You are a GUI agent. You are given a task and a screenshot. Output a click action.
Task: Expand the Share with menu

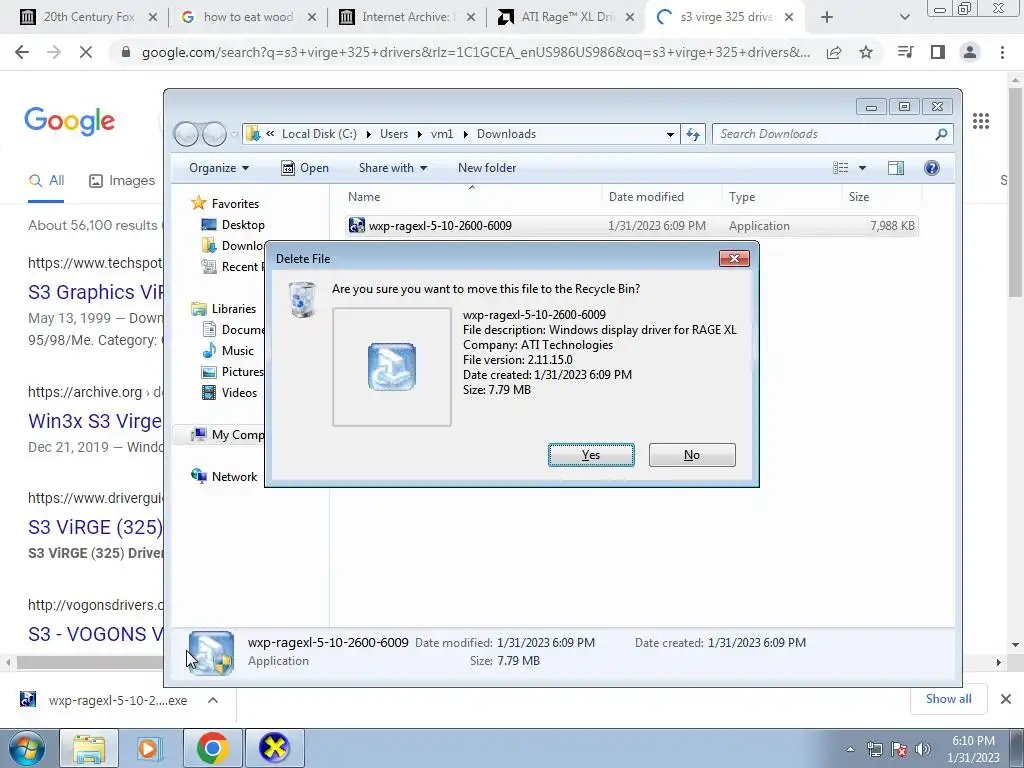[x=392, y=168]
